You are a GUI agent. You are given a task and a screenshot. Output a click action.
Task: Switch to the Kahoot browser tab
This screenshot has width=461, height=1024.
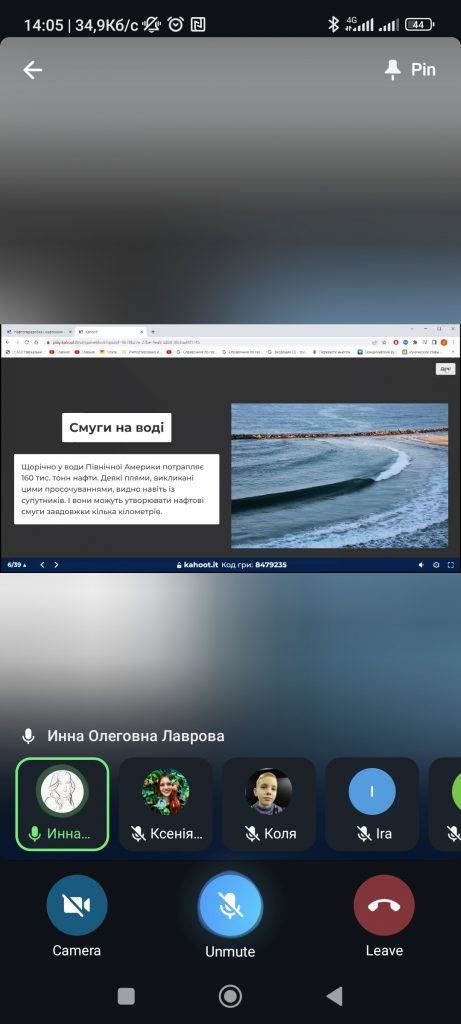pos(106,332)
